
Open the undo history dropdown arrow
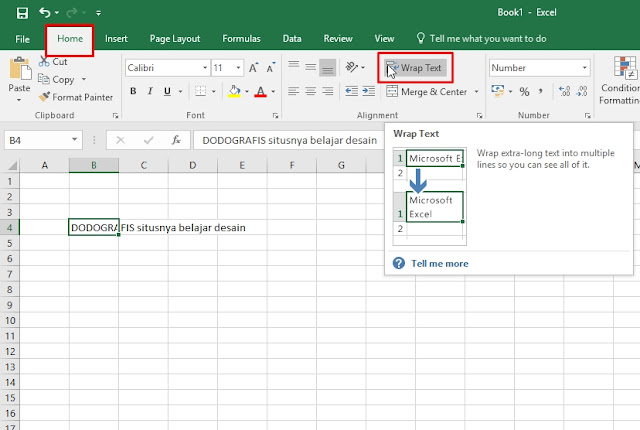57,13
